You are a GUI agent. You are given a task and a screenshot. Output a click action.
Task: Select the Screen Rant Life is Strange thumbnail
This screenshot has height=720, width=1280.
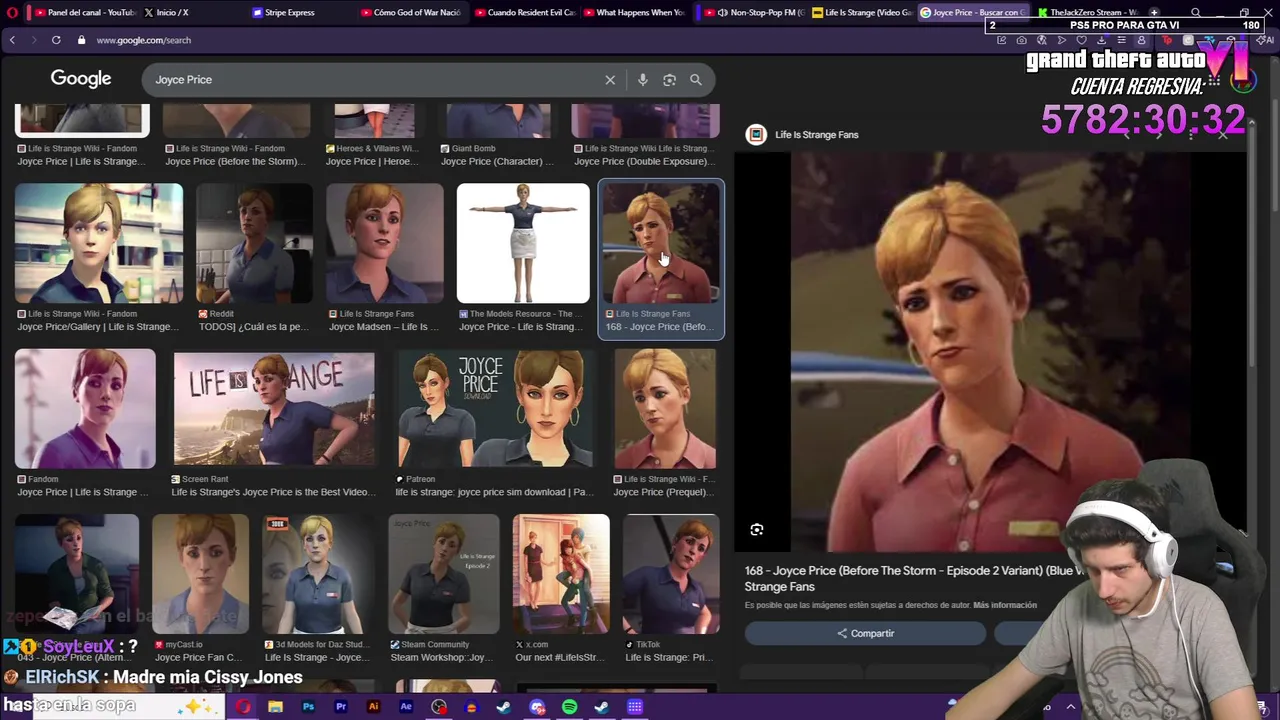(274, 408)
